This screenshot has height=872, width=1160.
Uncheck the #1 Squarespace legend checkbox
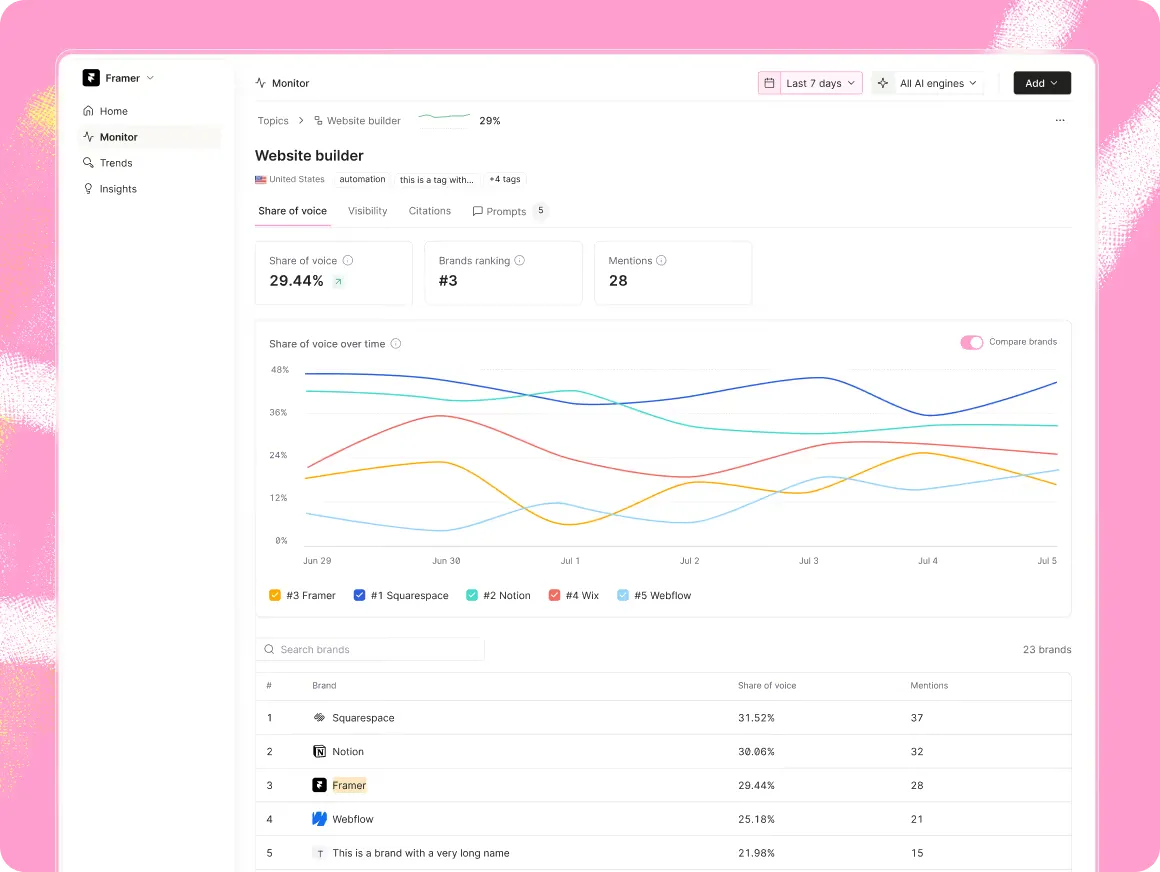click(x=360, y=595)
